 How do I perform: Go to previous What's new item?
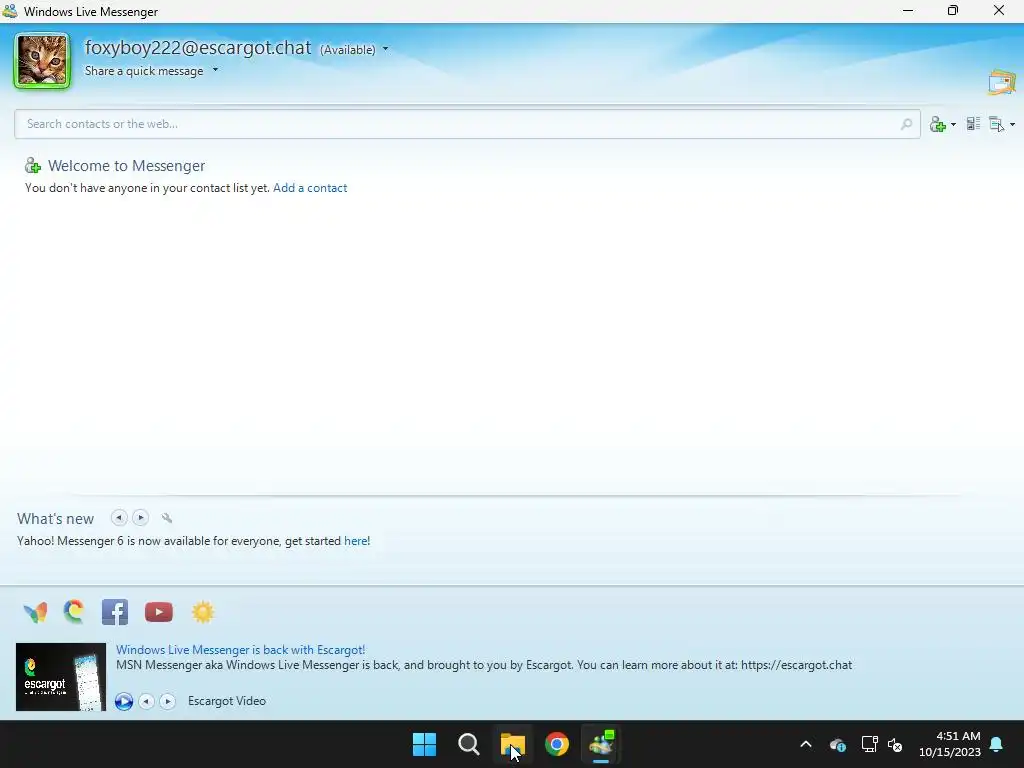119,518
